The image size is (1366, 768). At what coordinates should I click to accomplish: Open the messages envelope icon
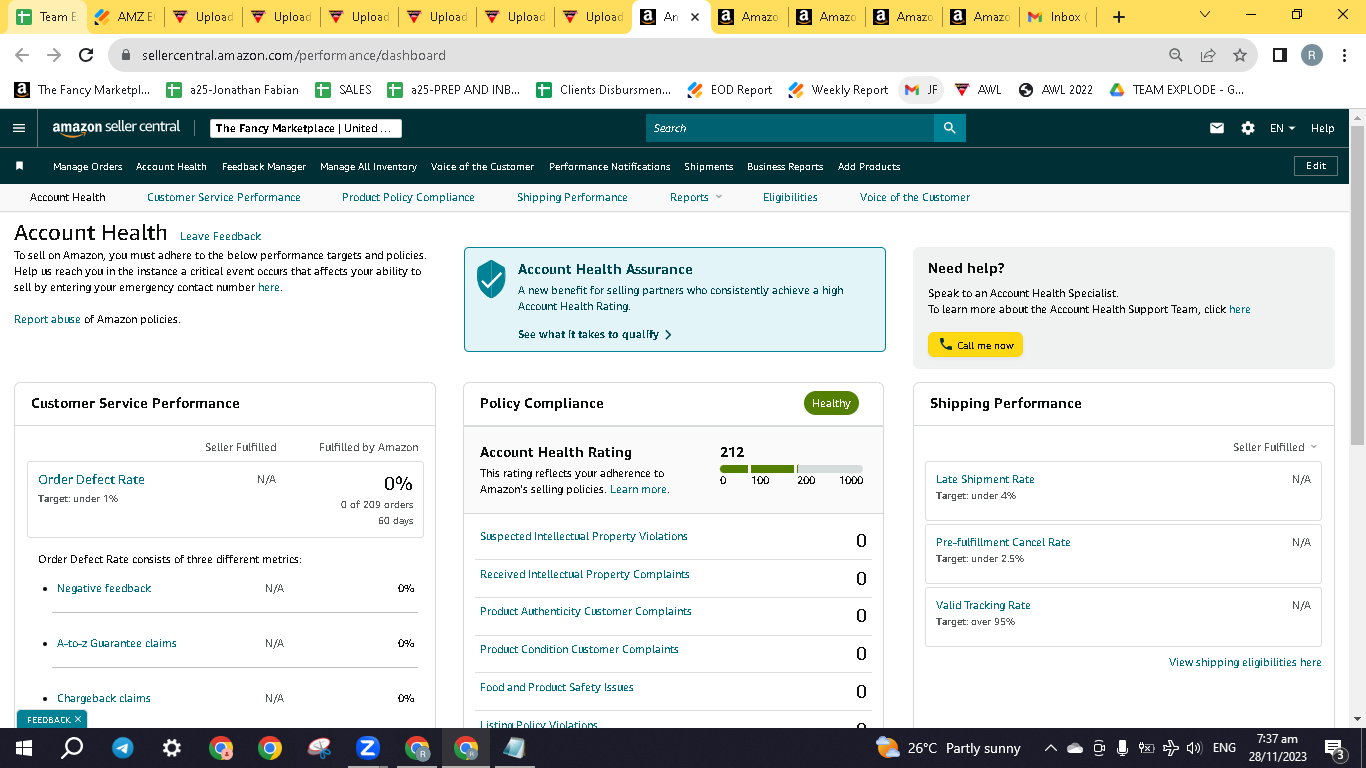[x=1217, y=128]
